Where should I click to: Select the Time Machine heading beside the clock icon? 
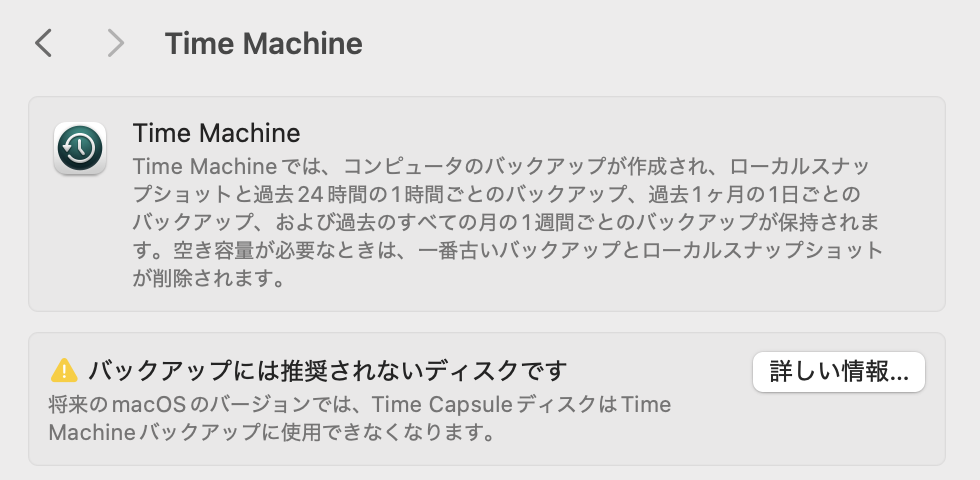[216, 133]
